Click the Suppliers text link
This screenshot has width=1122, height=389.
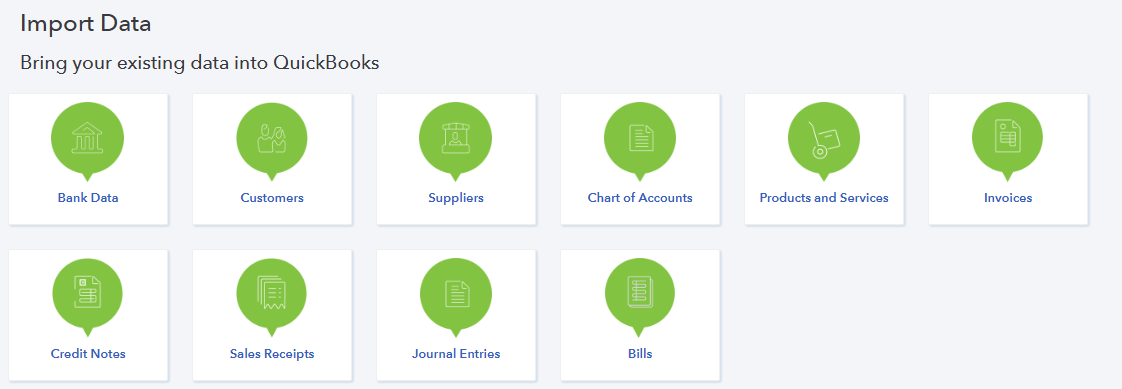[x=456, y=198]
